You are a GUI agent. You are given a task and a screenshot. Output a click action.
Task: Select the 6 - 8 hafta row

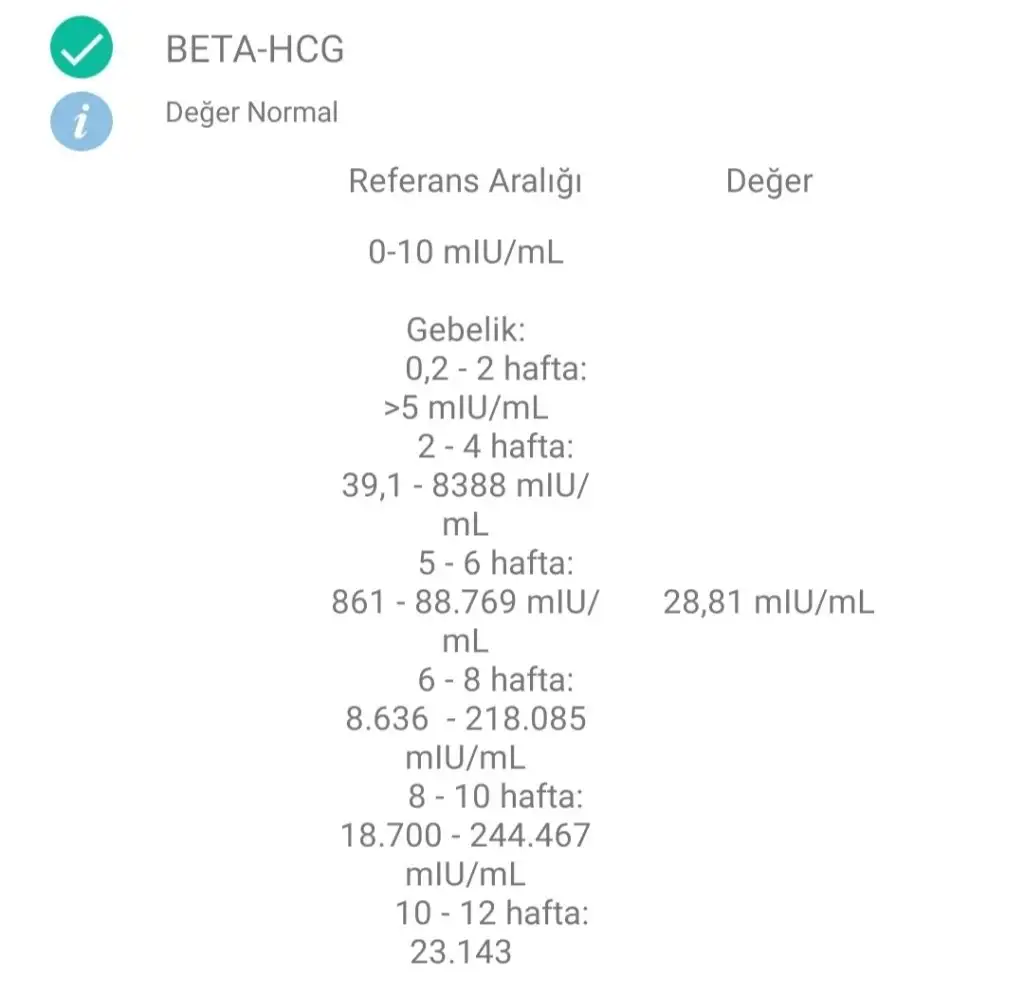(x=496, y=680)
